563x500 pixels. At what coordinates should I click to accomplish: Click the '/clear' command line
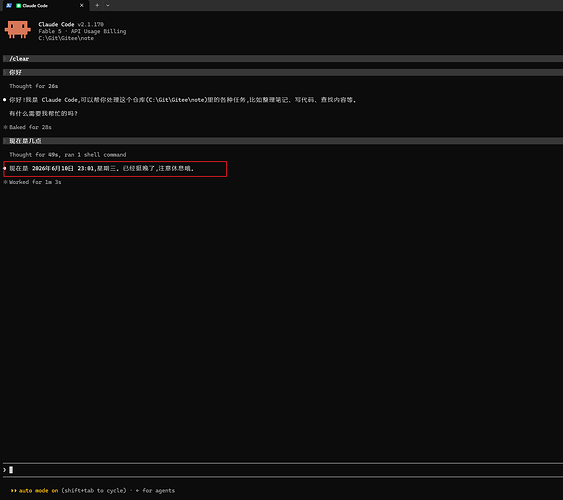283,59
